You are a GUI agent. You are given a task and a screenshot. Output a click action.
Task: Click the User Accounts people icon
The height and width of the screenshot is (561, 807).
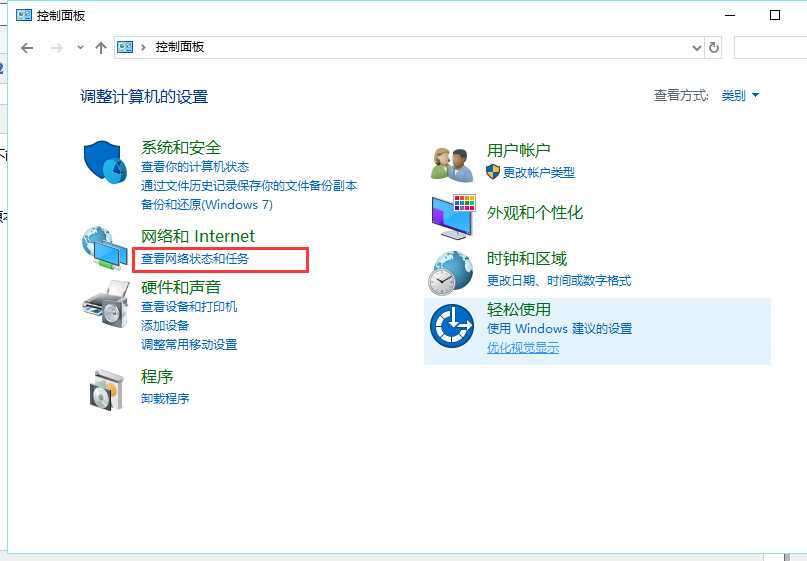coord(452,164)
